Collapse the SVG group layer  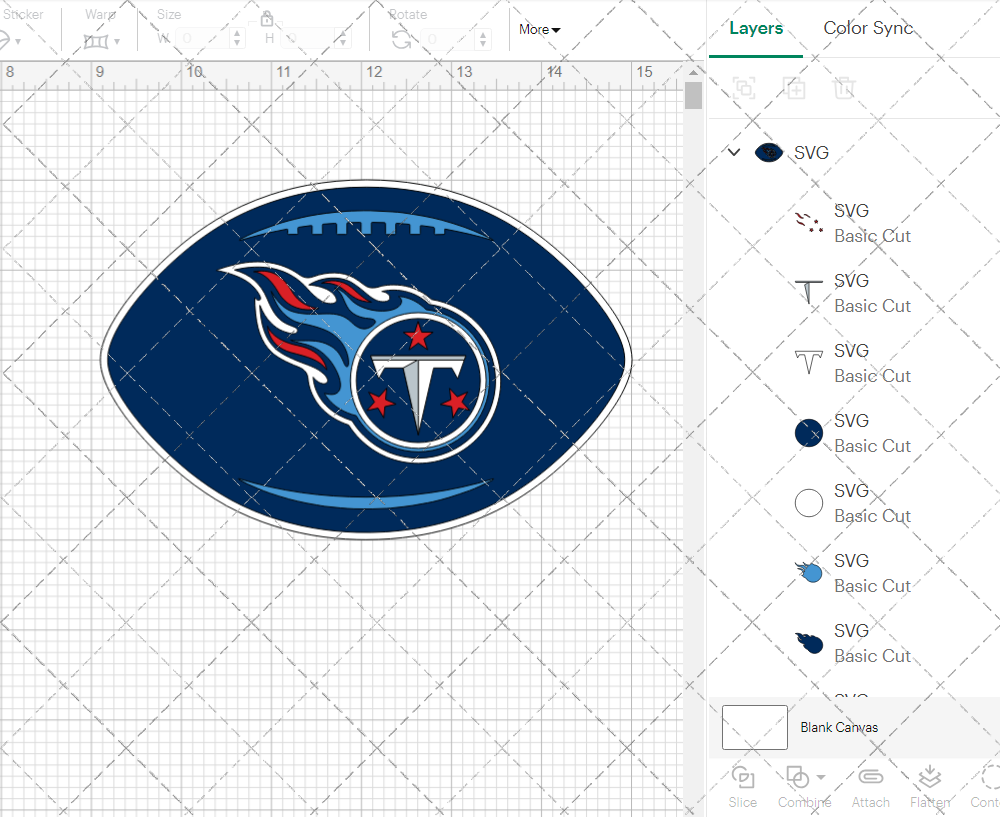[734, 152]
